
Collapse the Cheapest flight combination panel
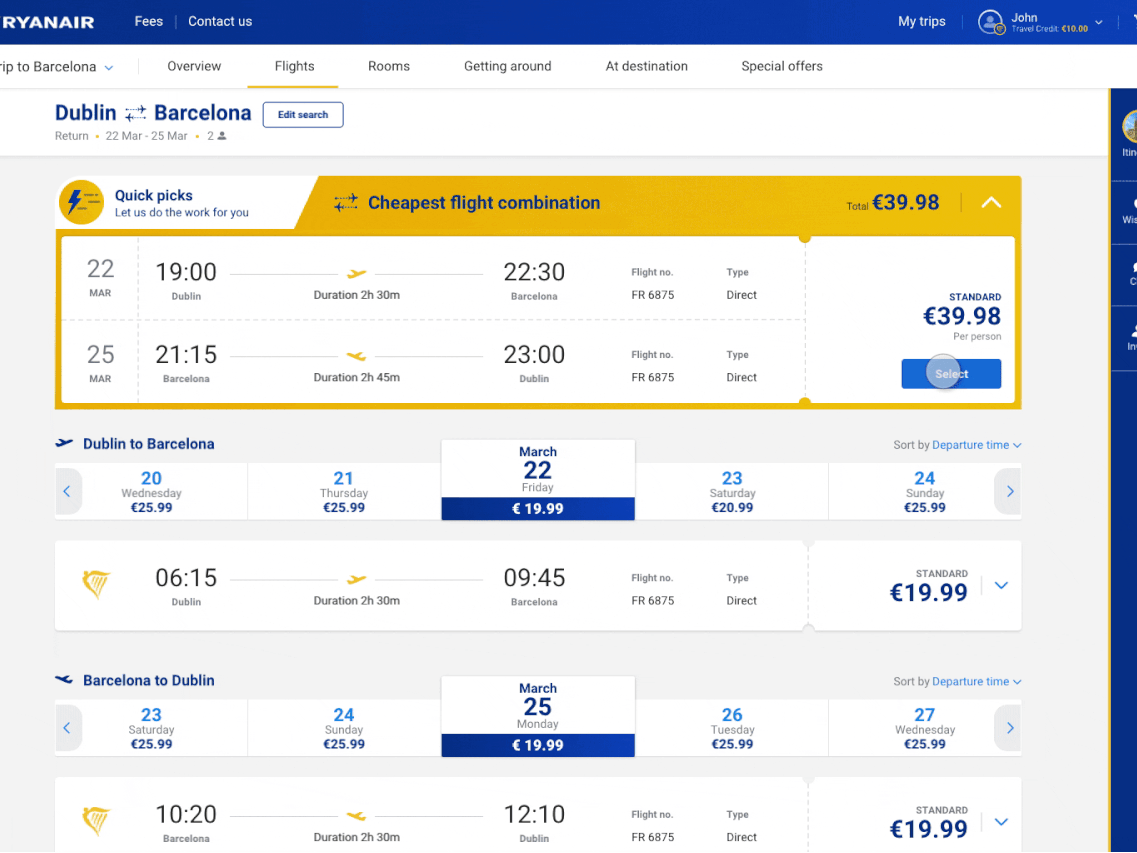coord(990,203)
